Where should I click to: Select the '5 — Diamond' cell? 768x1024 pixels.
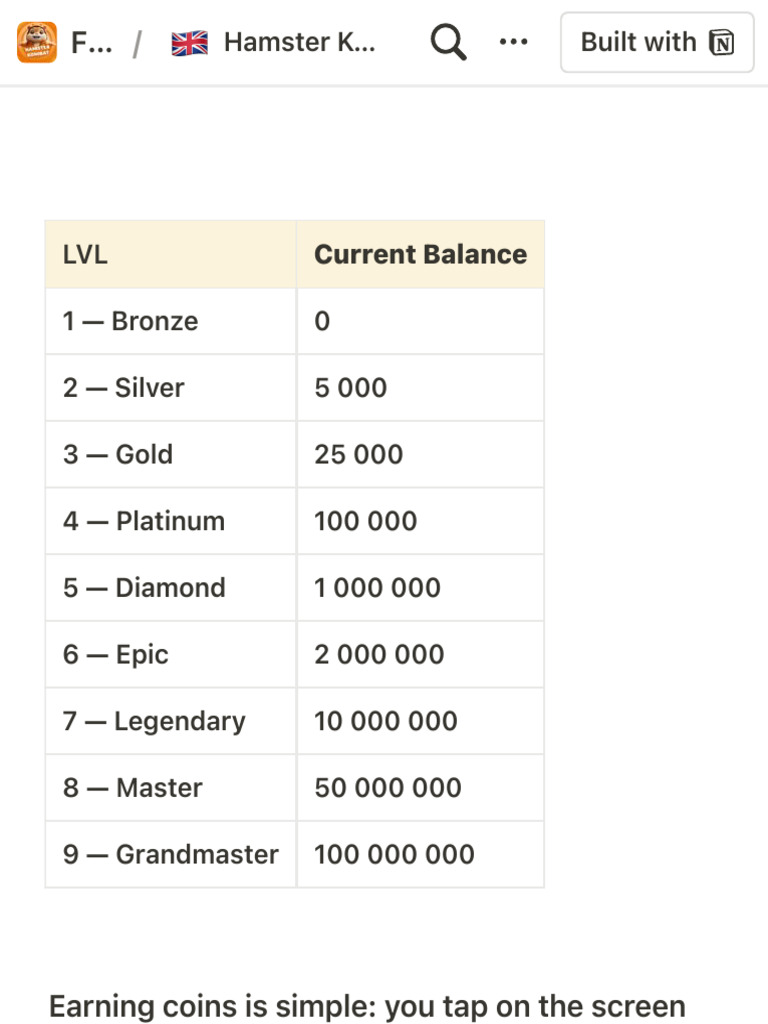pyautogui.click(x=170, y=588)
